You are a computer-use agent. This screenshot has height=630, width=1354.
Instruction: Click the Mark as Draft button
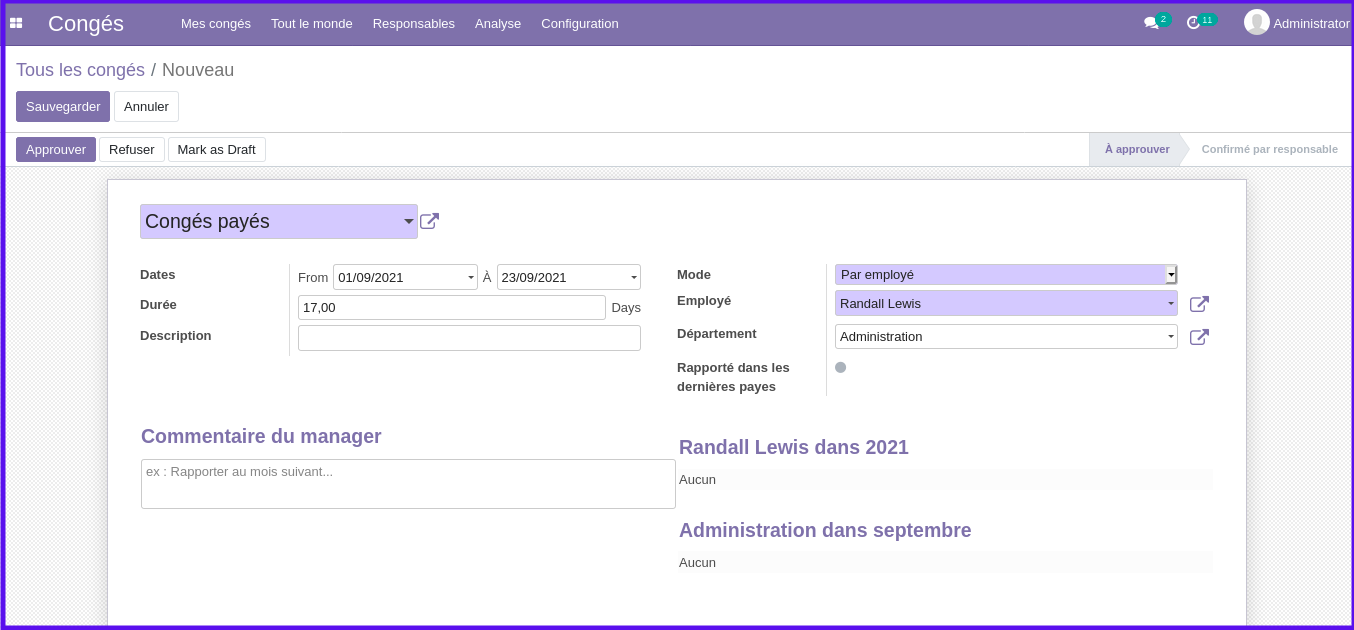[217, 149]
